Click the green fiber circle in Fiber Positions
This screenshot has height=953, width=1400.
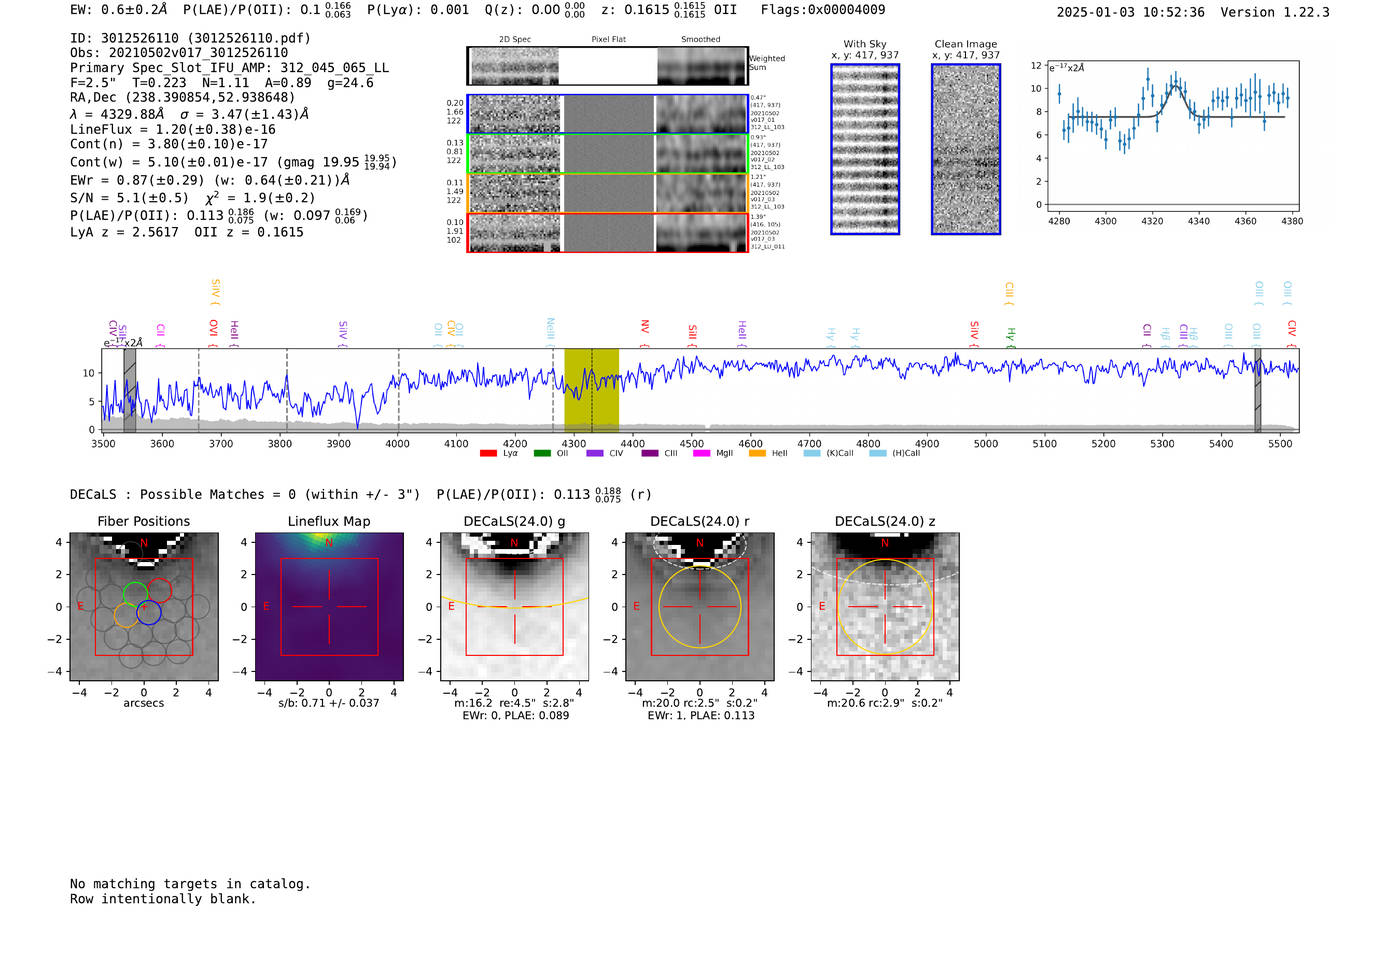click(135, 592)
